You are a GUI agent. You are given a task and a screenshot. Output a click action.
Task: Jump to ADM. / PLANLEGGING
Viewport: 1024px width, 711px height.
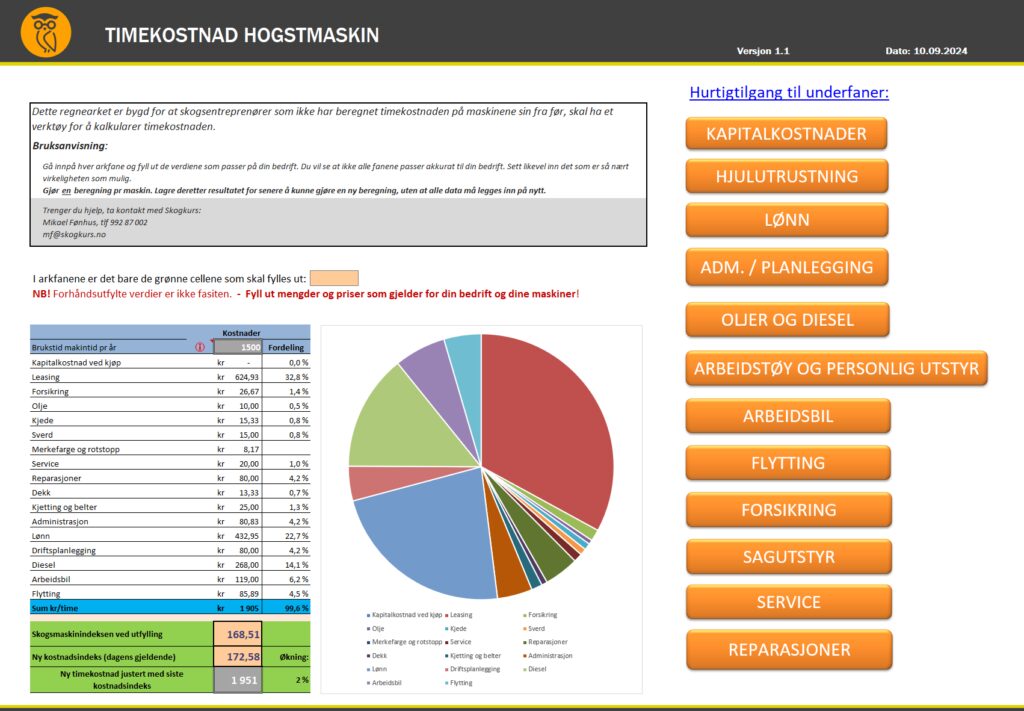[x=786, y=267]
